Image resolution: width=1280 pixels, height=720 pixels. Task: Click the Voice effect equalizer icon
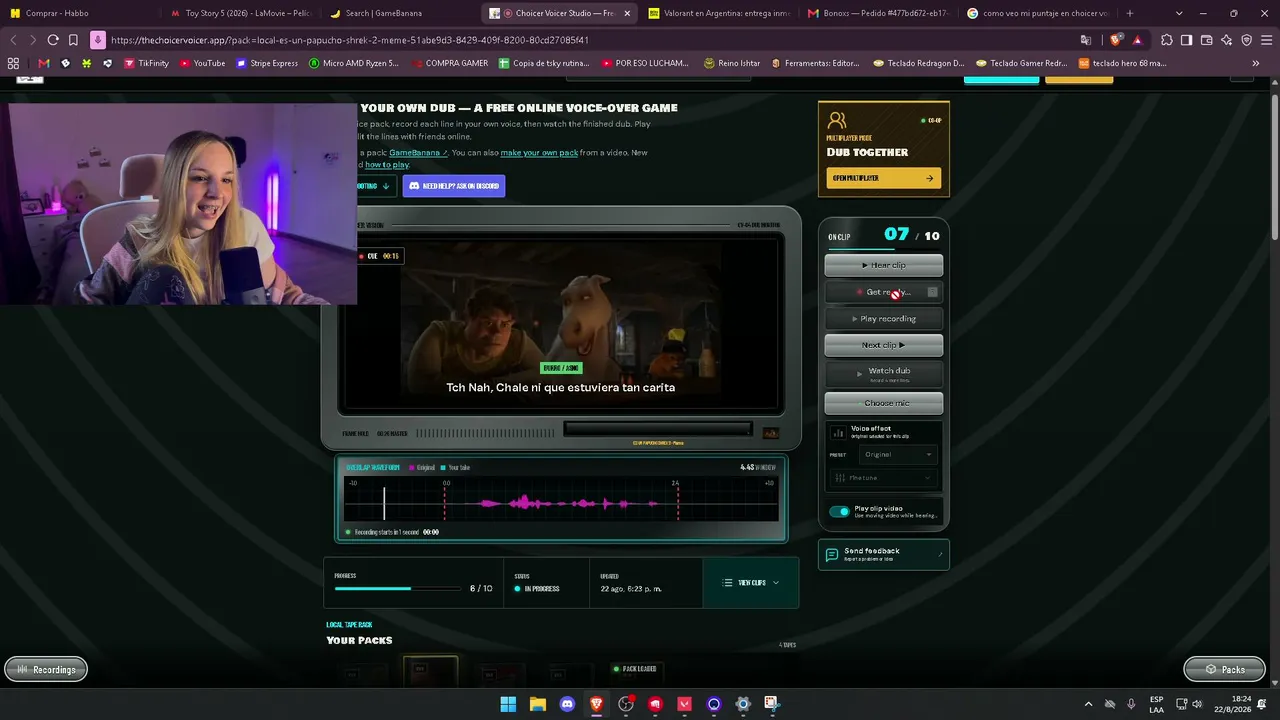(x=839, y=432)
